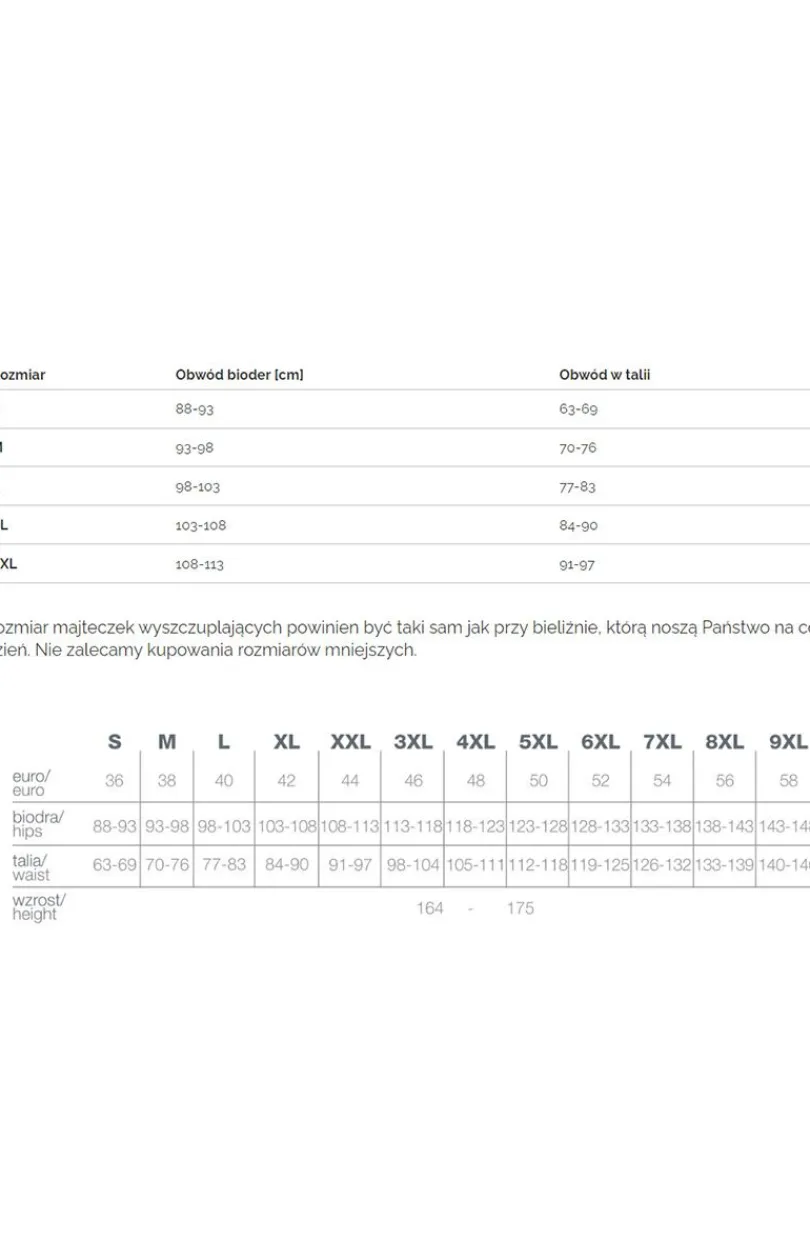Viewport: 810px width, 1260px height.
Task: Select the 63-69 waist value in upper table
Action: click(x=578, y=409)
